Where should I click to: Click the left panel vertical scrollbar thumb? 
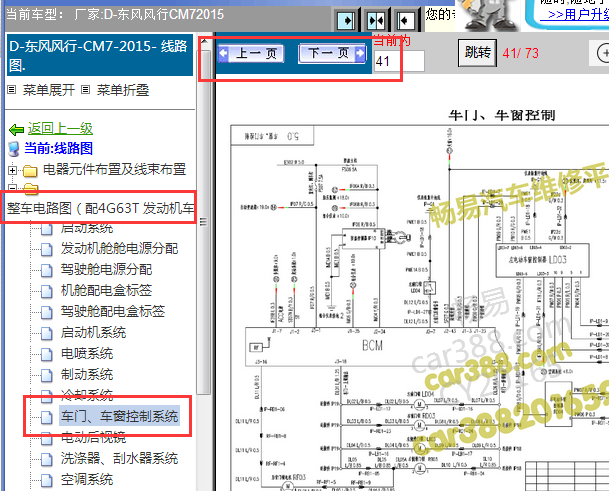pos(204,222)
